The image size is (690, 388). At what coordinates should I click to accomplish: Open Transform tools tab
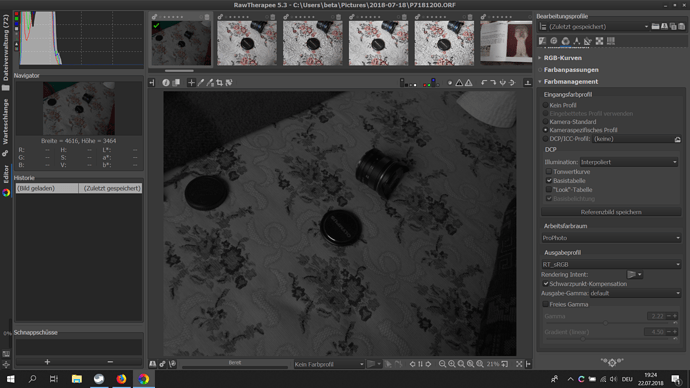tap(587, 41)
